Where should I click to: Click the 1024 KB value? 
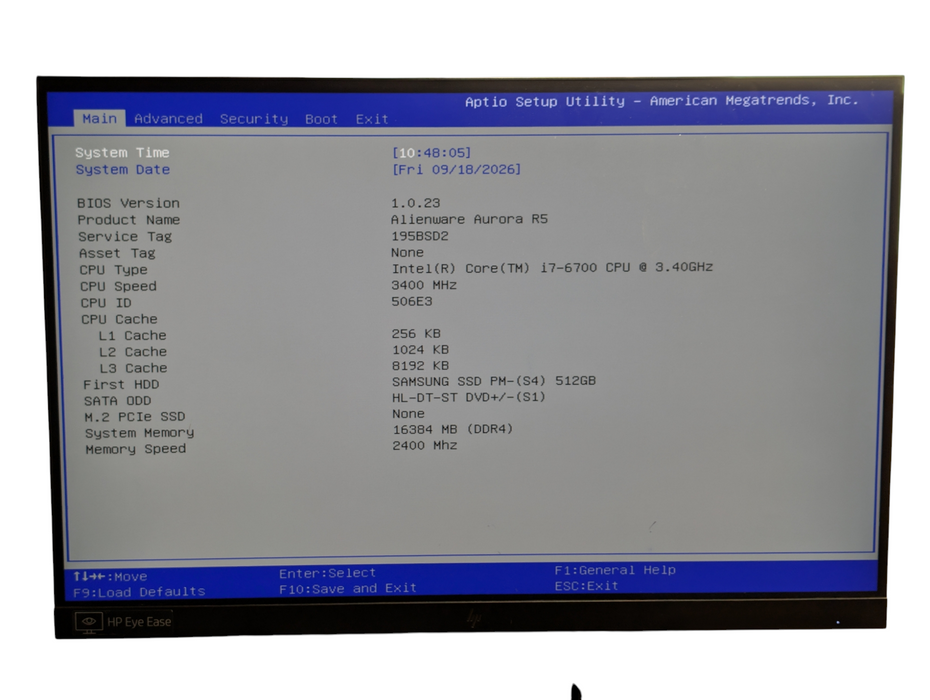[x=420, y=349]
